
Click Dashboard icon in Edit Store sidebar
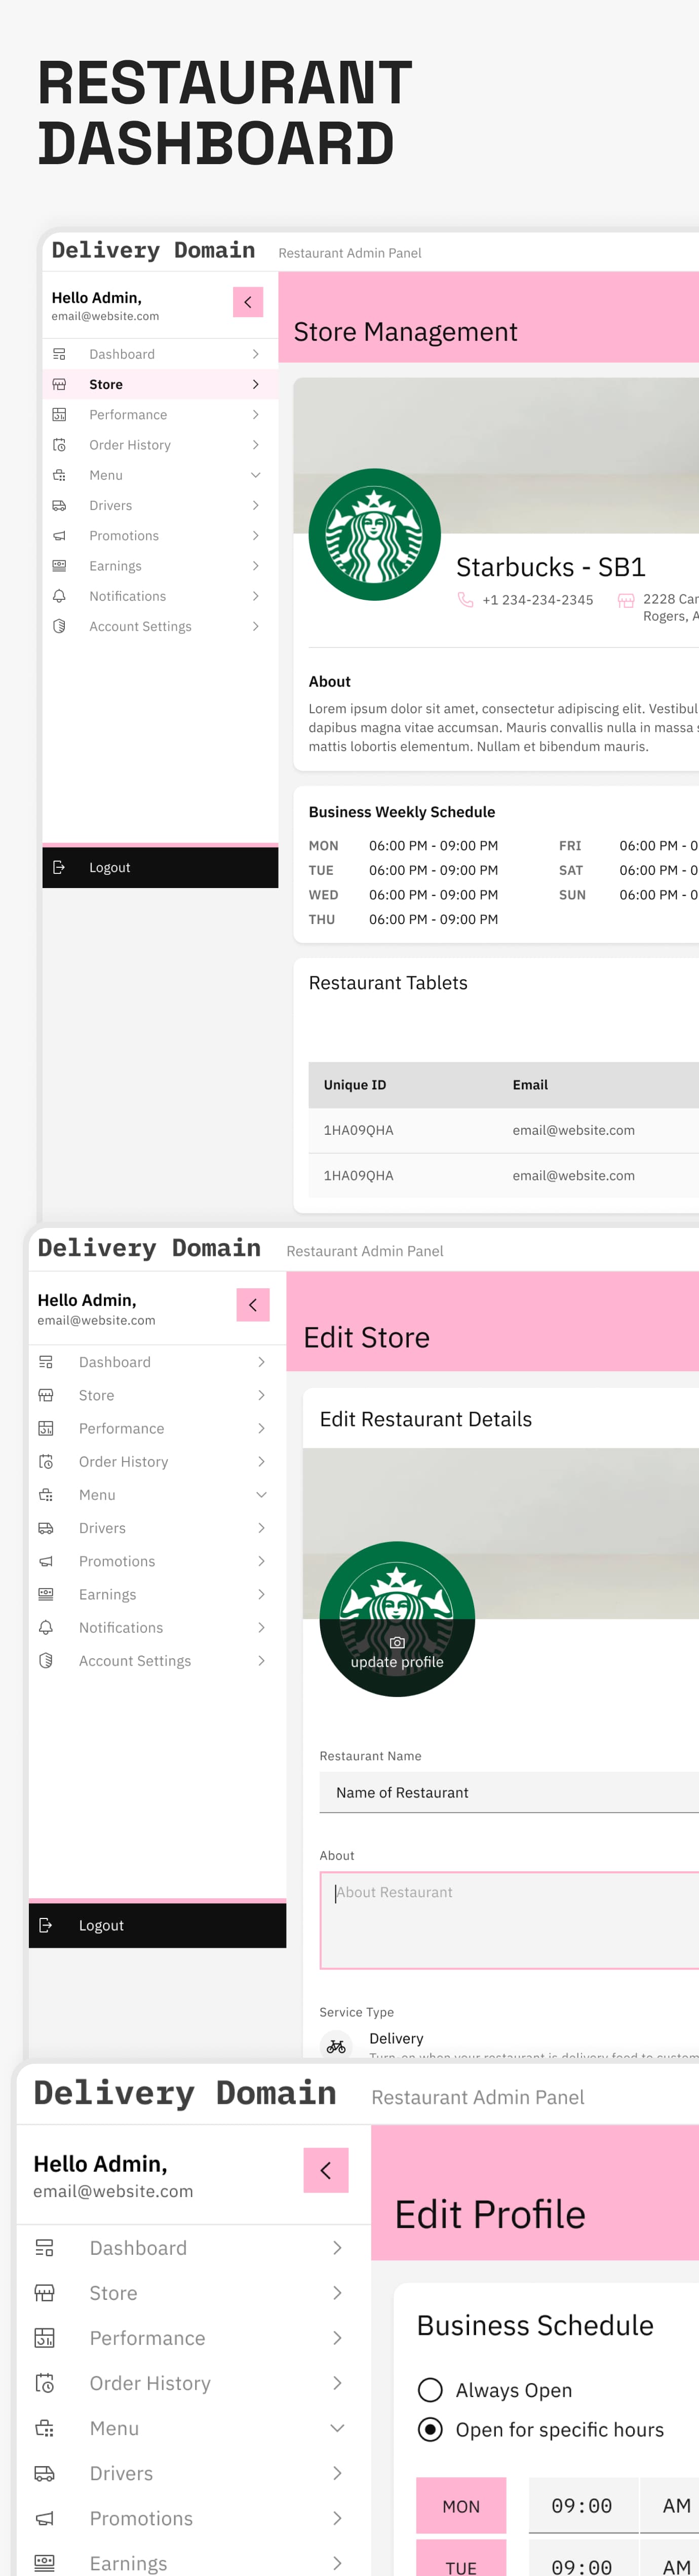(x=46, y=1362)
